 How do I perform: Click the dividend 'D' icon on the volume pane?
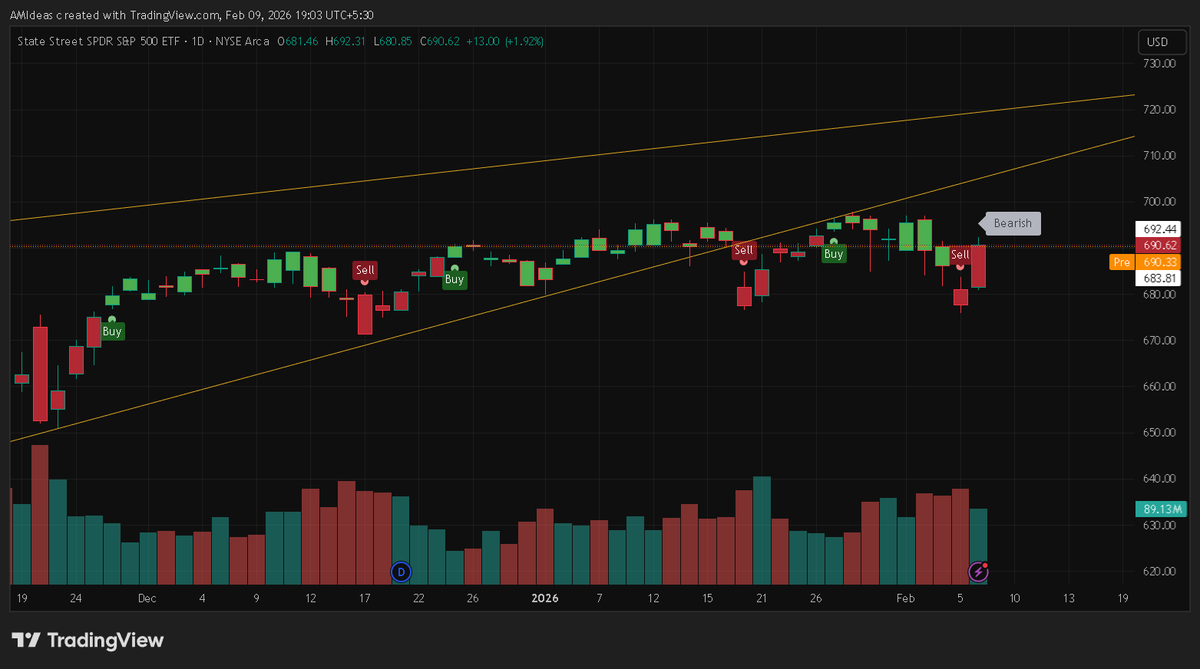click(x=401, y=572)
